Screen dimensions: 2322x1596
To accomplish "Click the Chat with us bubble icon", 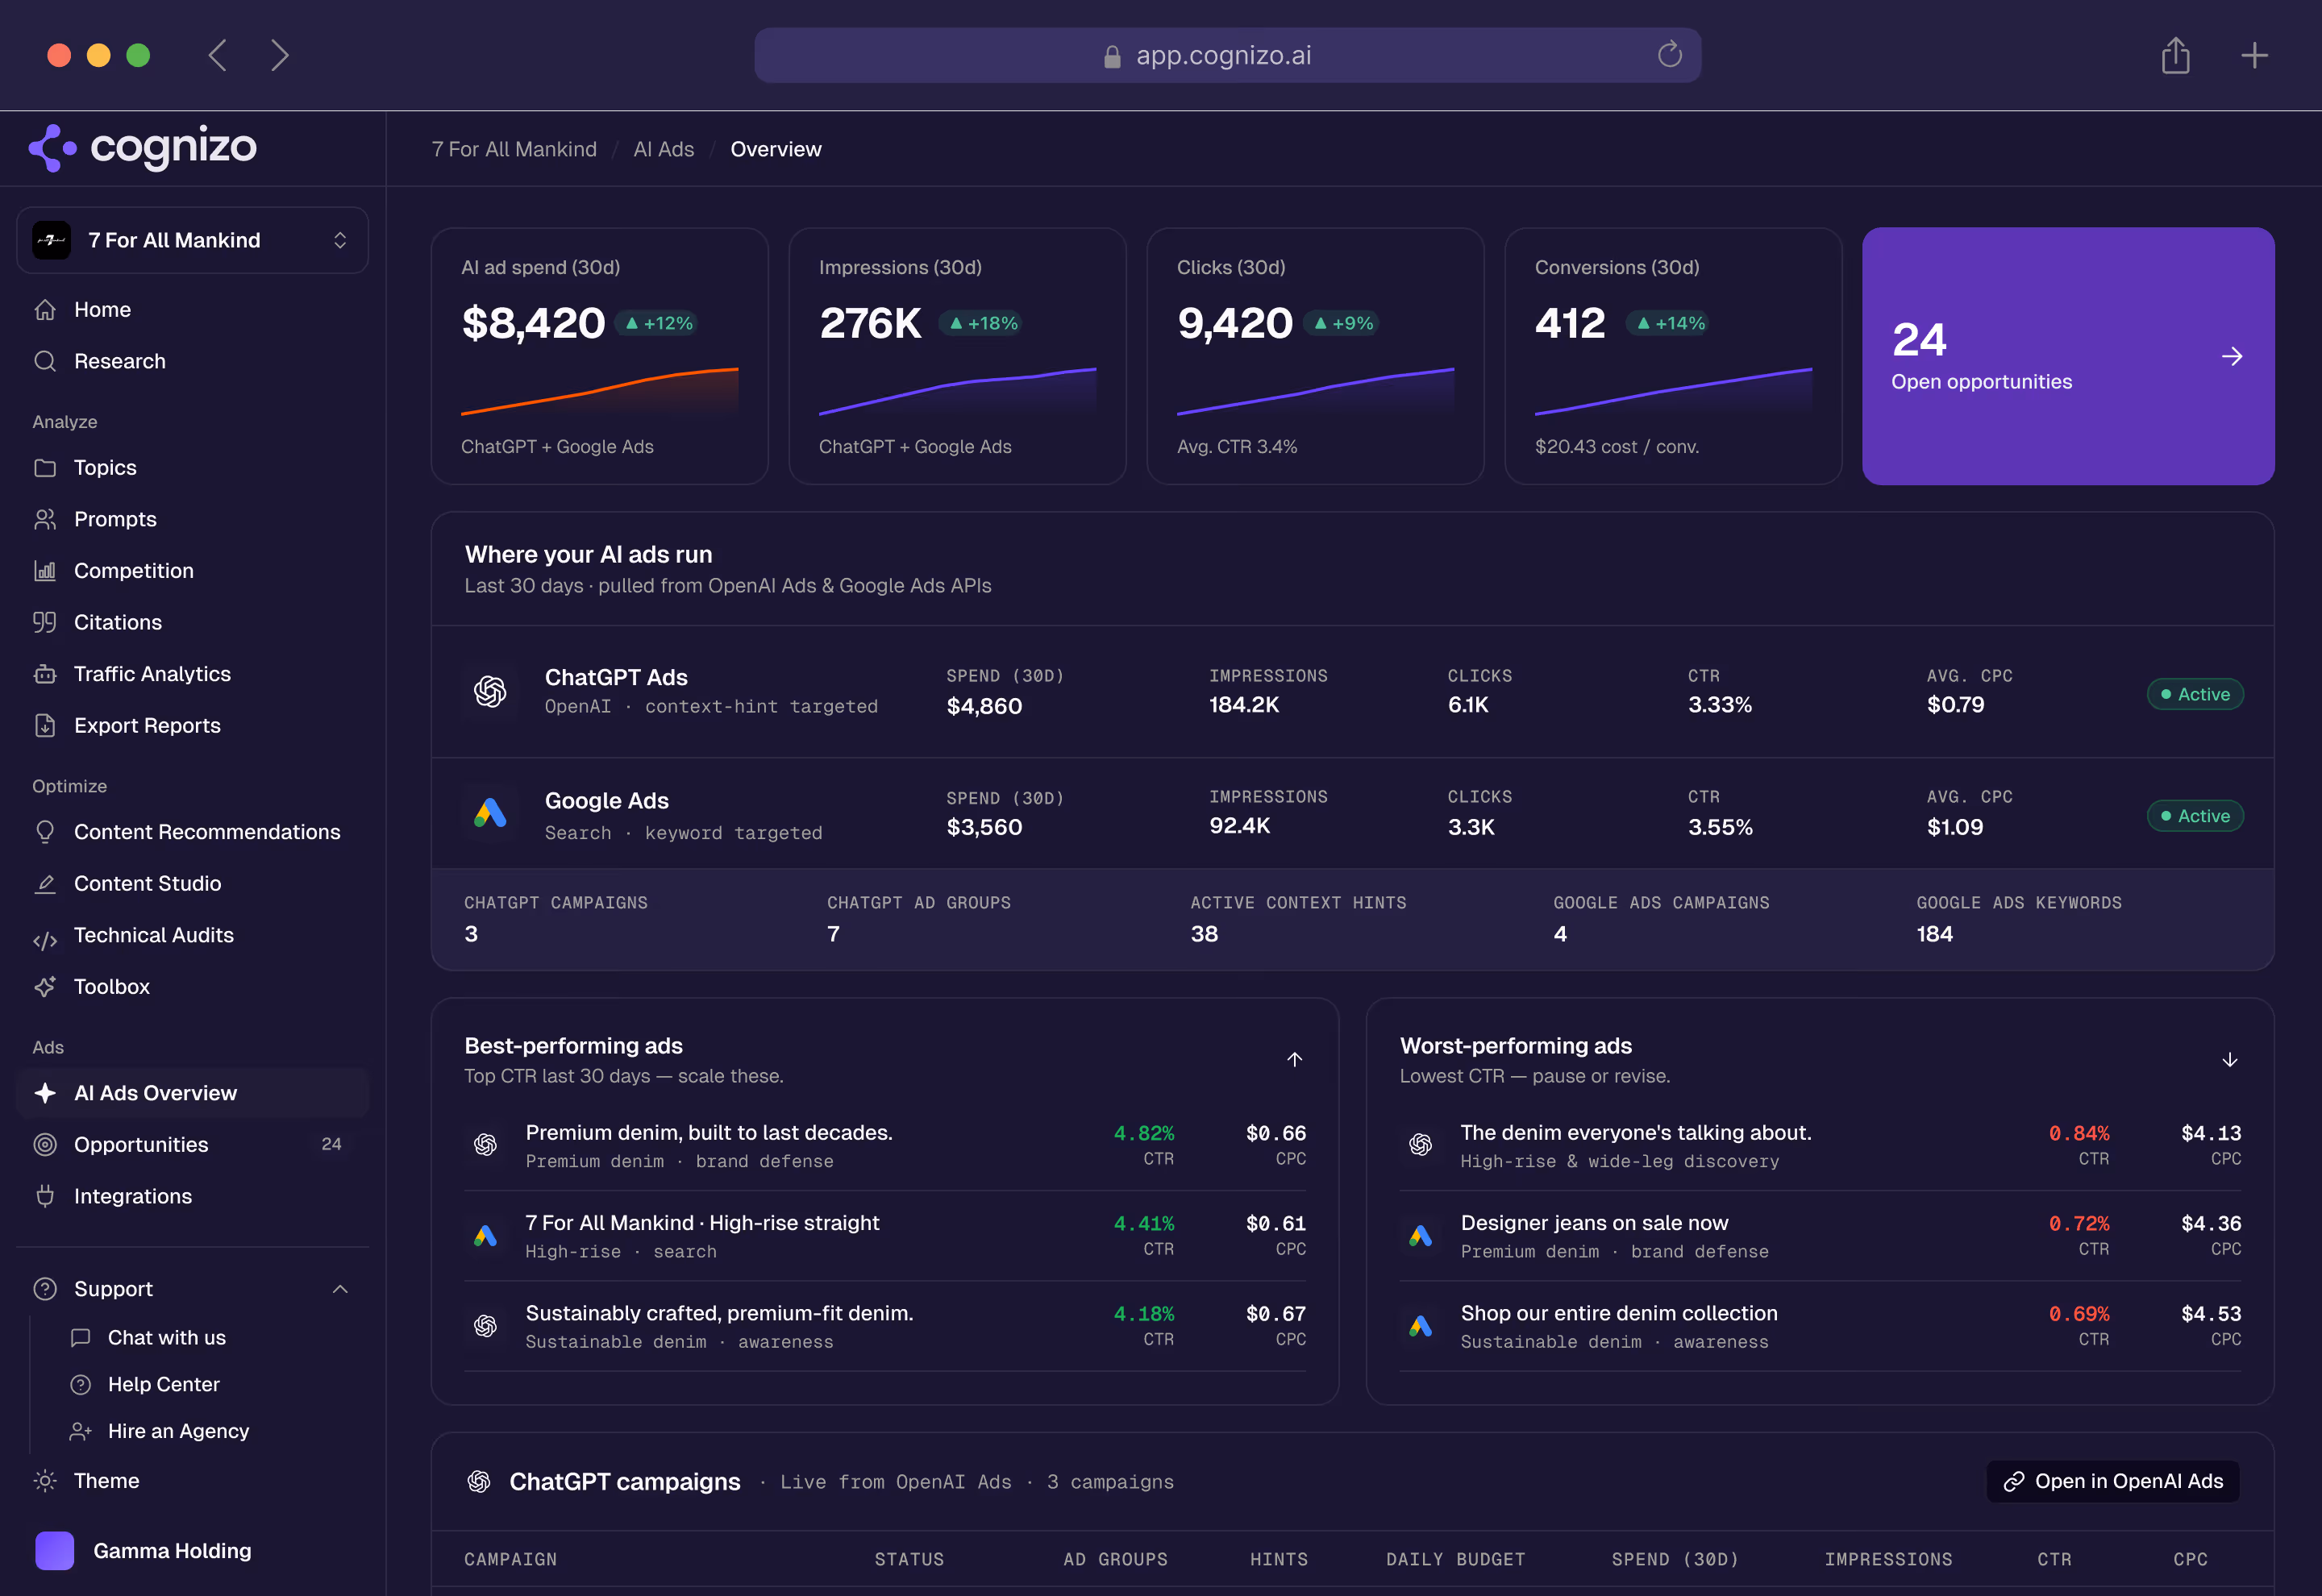I will (81, 1338).
